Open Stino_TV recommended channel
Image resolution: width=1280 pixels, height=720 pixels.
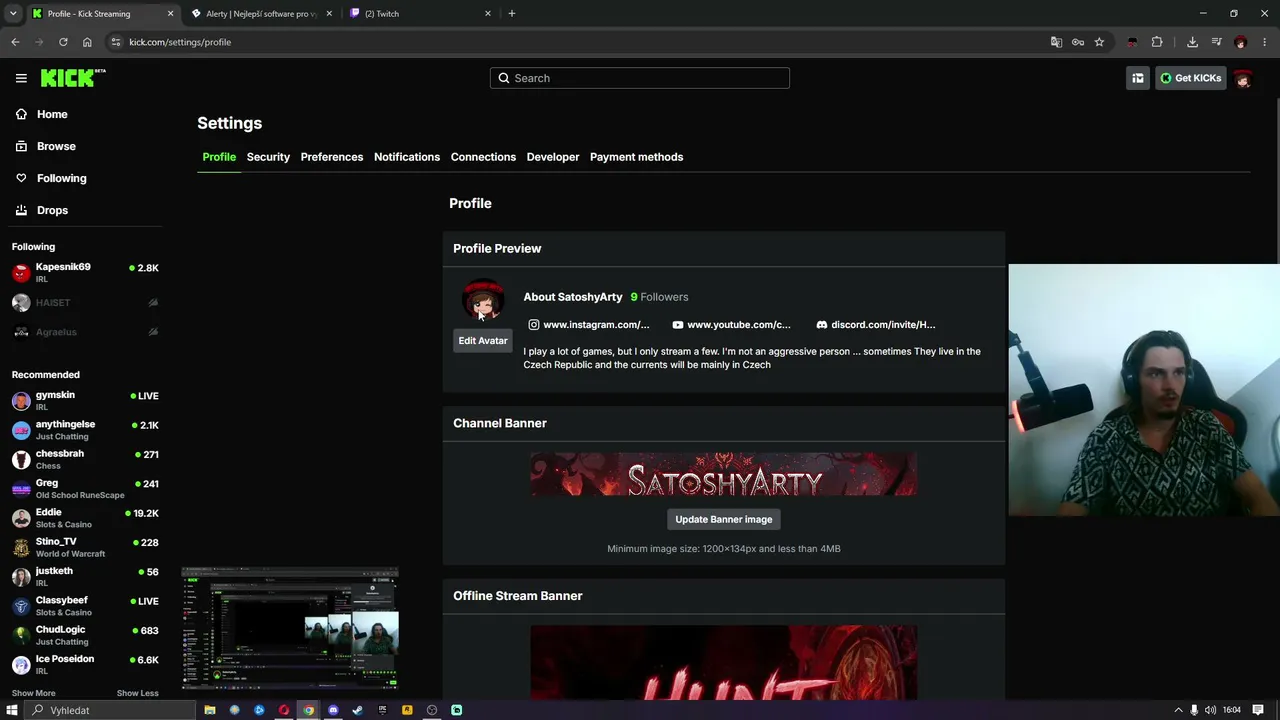coord(85,547)
